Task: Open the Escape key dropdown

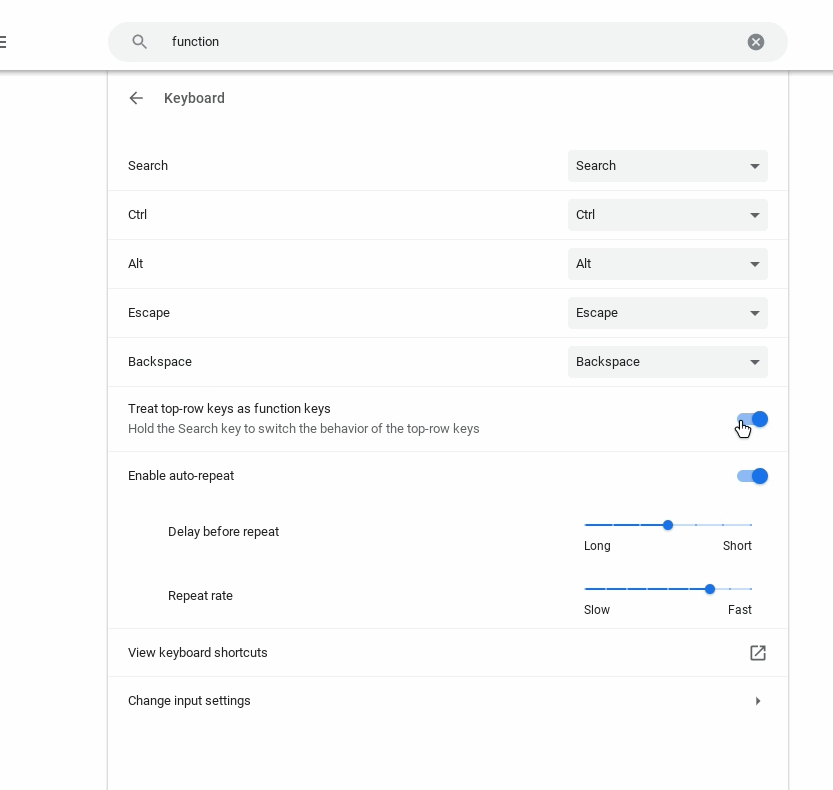Action: (667, 313)
